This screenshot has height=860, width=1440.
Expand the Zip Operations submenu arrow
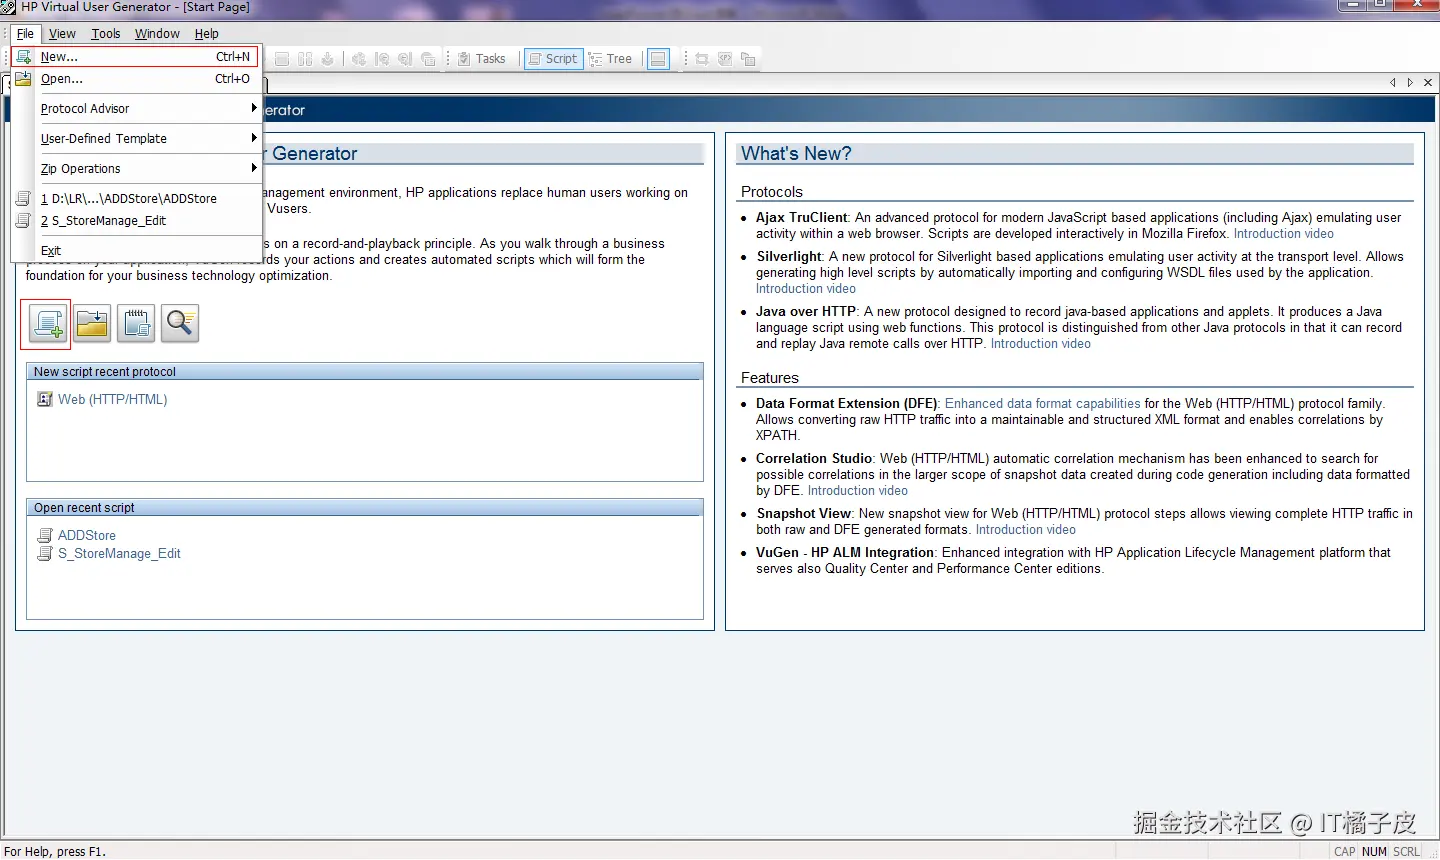click(x=254, y=168)
